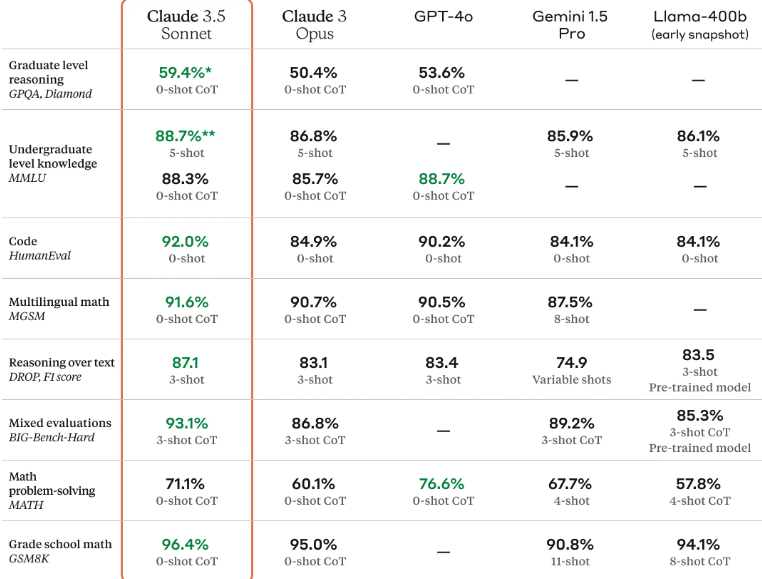The height and width of the screenshot is (579, 762).
Task: Select the Grade school math GSM8K label
Action: coord(60,551)
